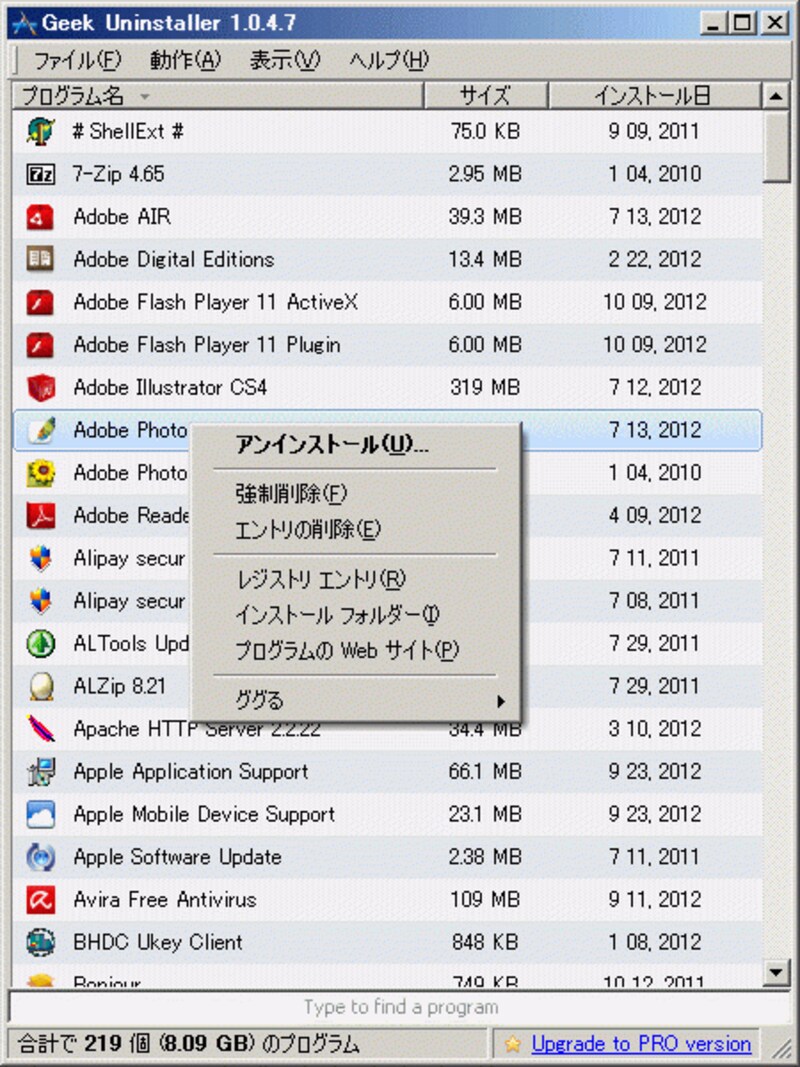Select the Adobe Illustrator CS4 icon

click(x=40, y=388)
